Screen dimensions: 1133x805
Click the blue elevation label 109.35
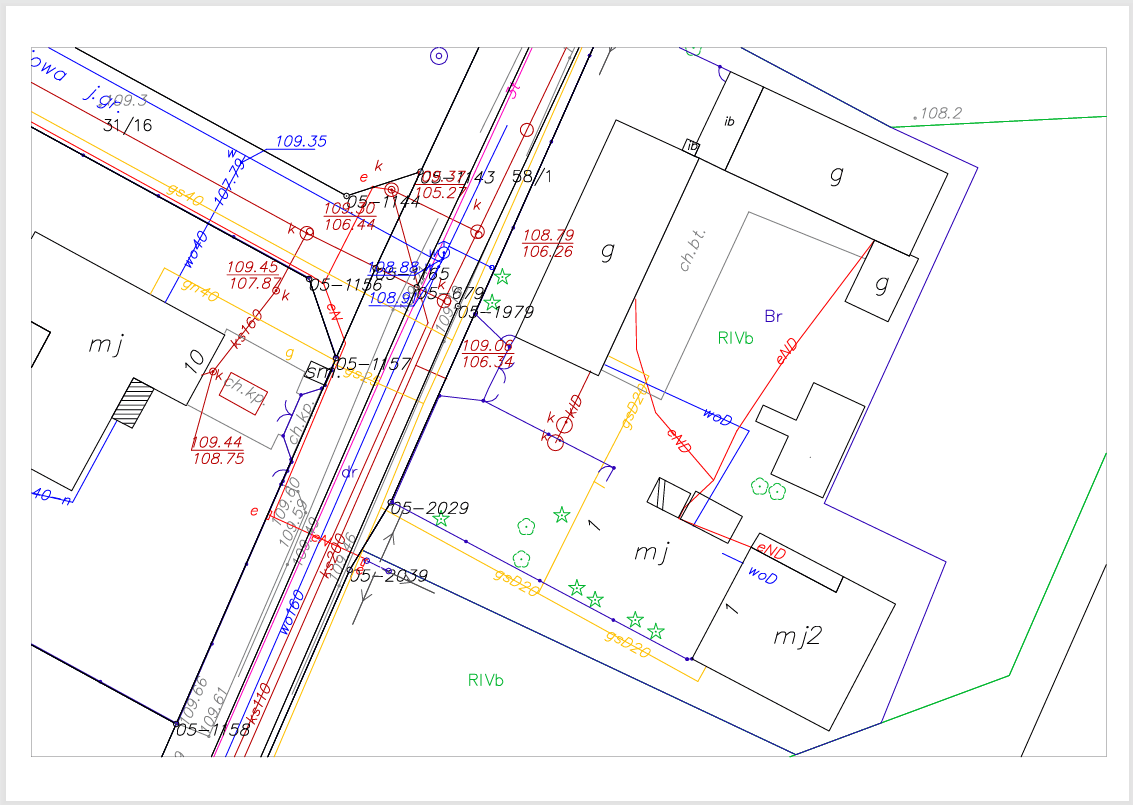(x=301, y=142)
